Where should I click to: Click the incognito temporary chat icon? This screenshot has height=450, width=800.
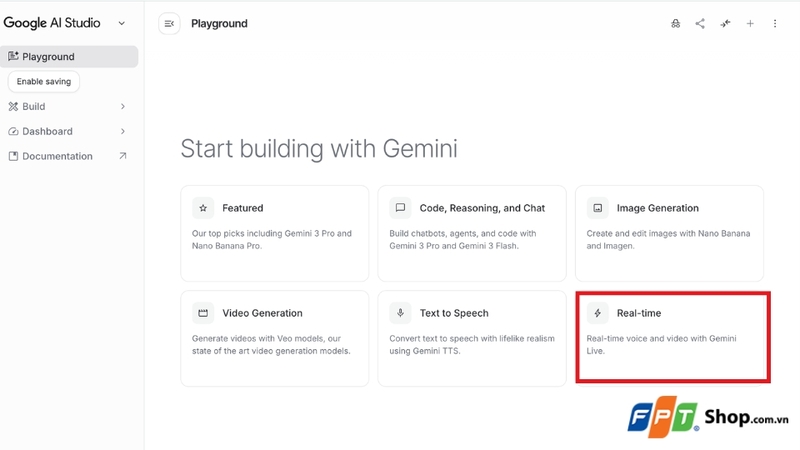point(676,23)
